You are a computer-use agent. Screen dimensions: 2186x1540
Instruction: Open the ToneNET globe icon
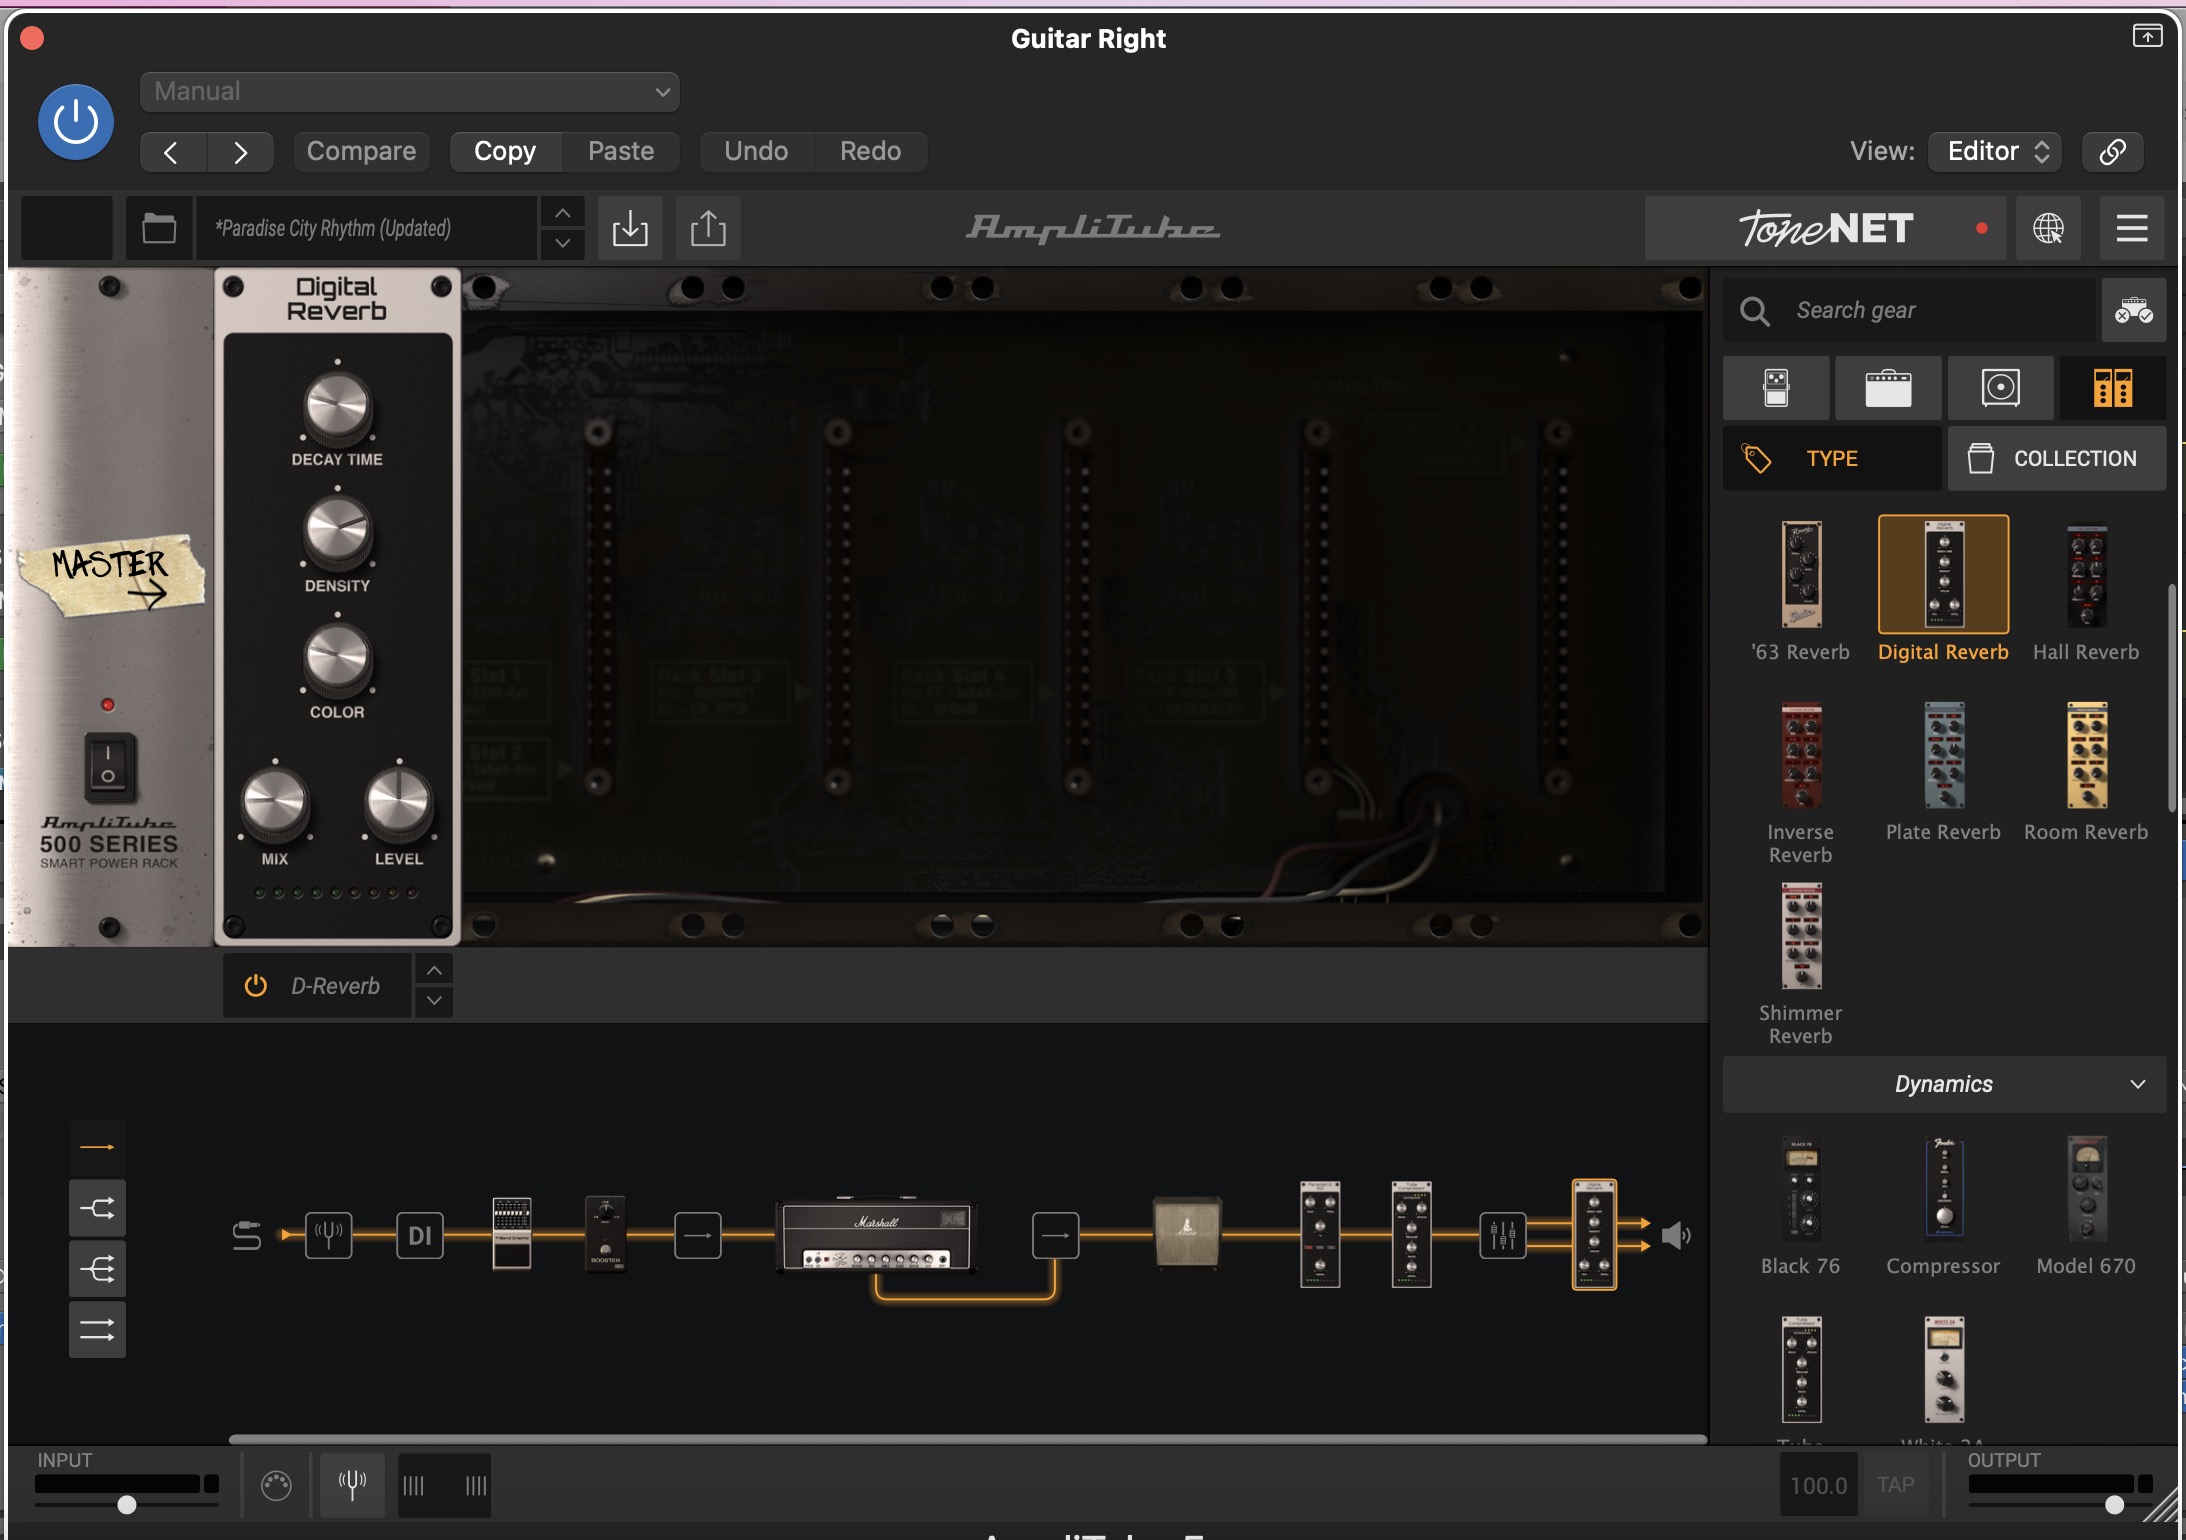tap(2048, 229)
